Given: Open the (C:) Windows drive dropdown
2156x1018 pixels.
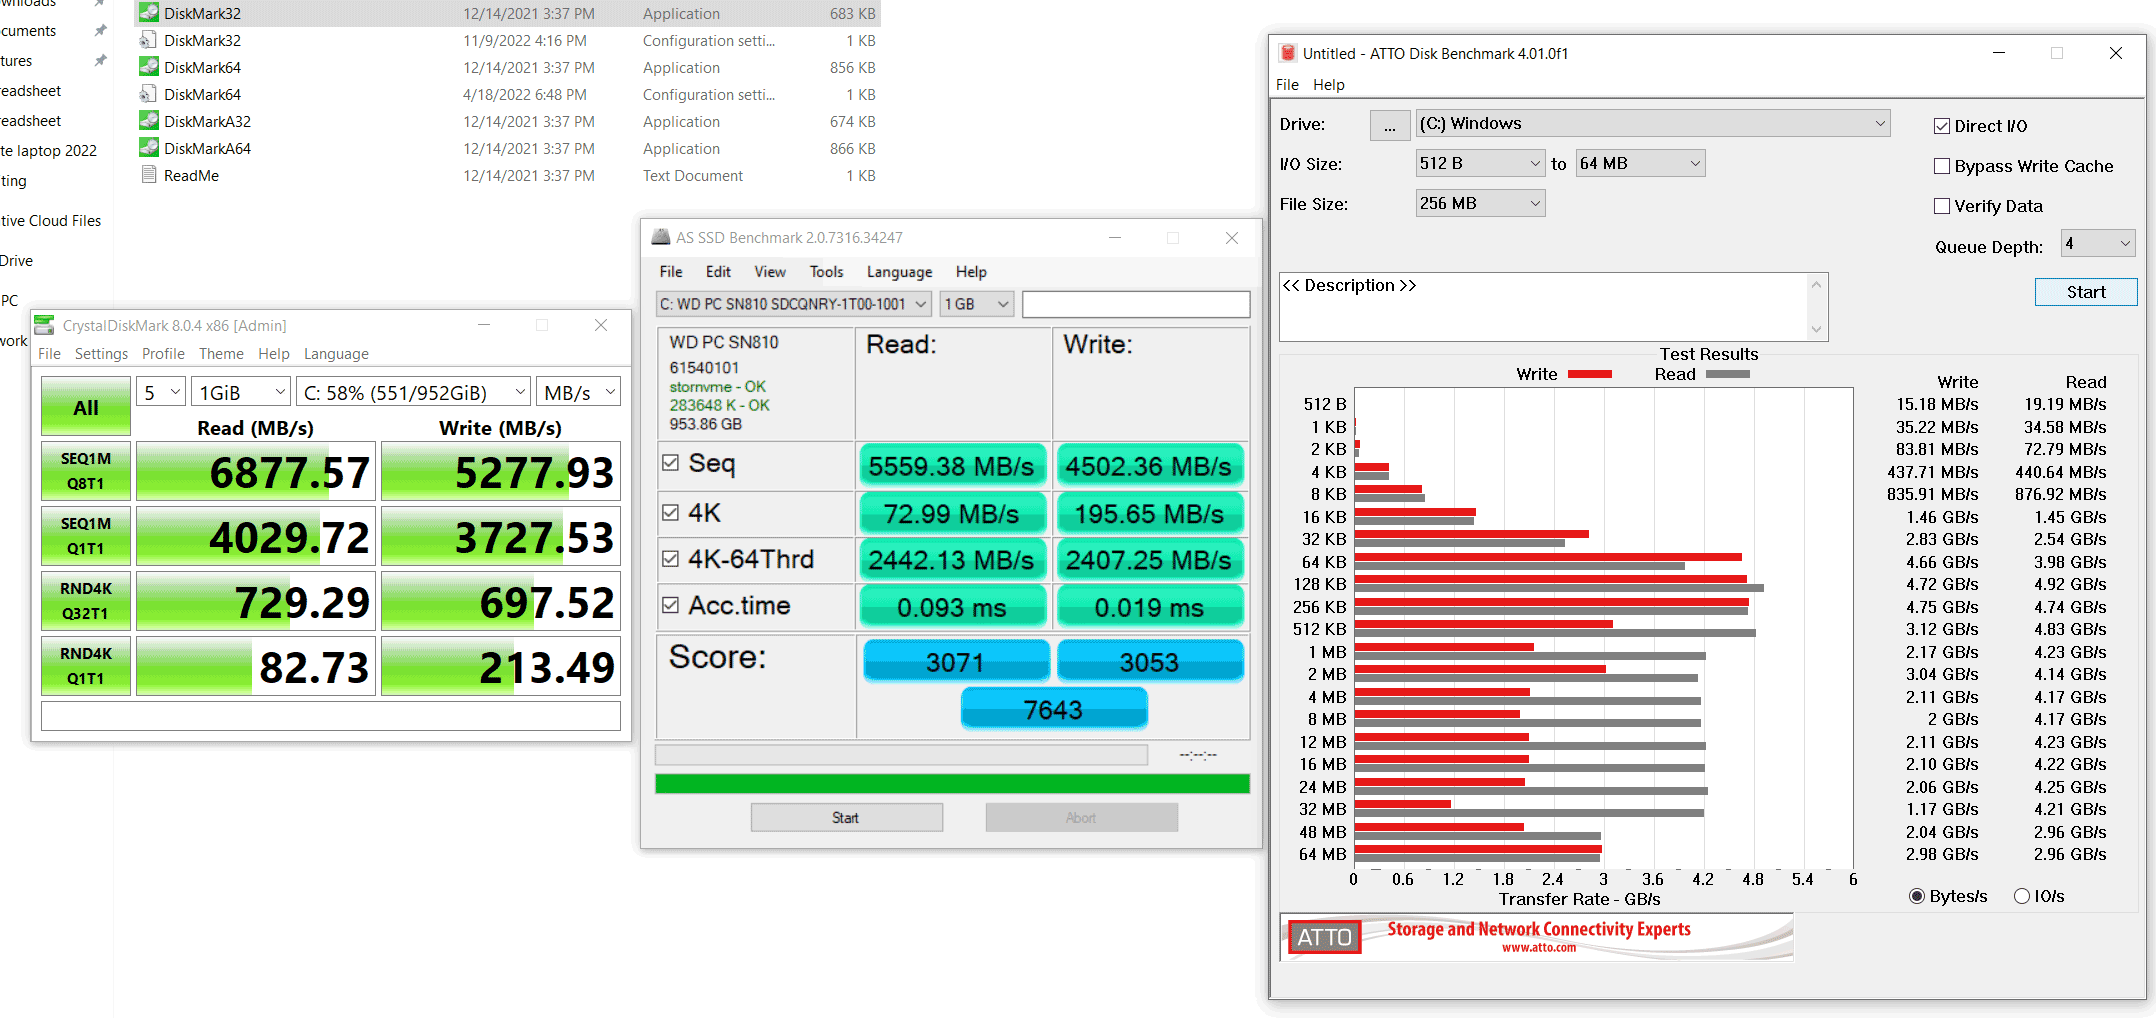Looking at the screenshot, I should (1653, 124).
